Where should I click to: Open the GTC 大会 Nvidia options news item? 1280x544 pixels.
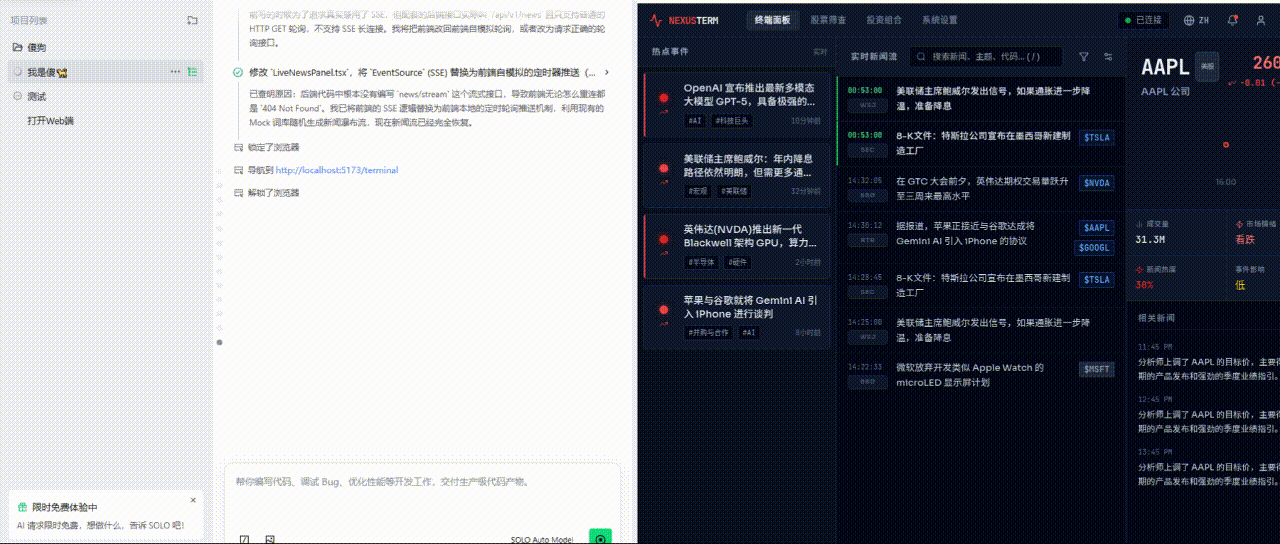coord(980,188)
